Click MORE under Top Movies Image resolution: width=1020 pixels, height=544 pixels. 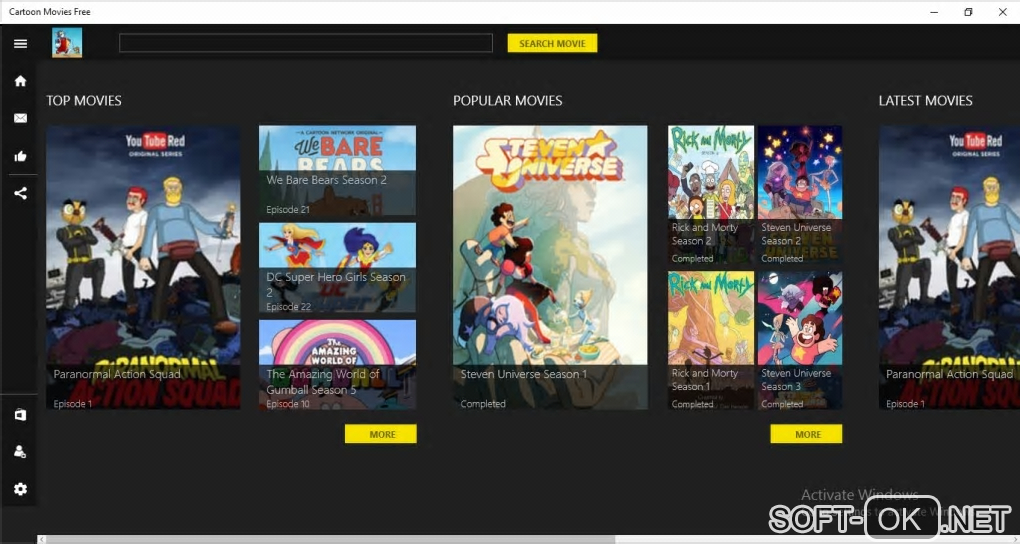381,434
